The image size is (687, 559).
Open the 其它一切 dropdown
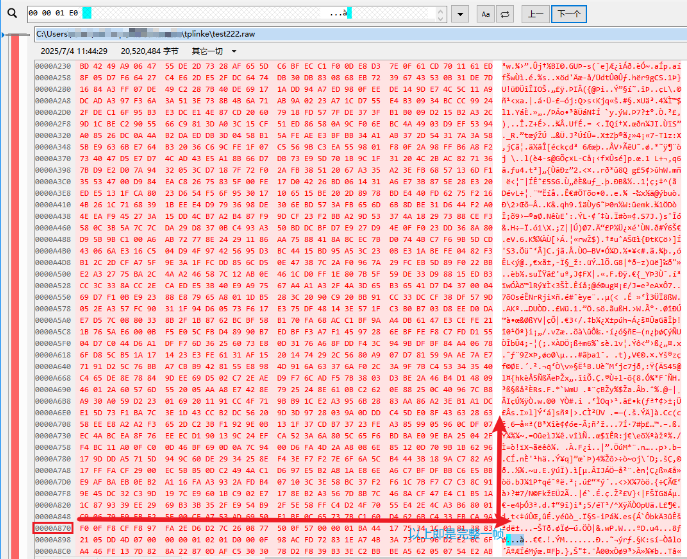click(214, 51)
